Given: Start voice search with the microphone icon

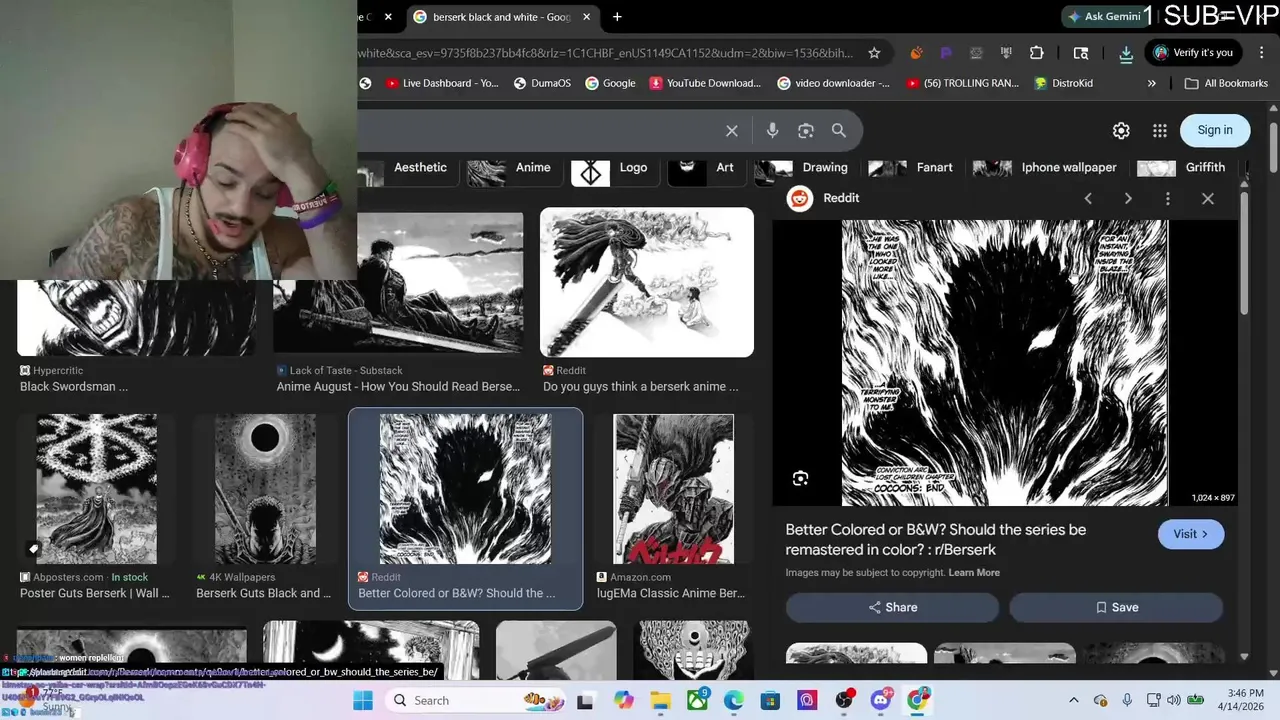Looking at the screenshot, I should click(x=772, y=131).
